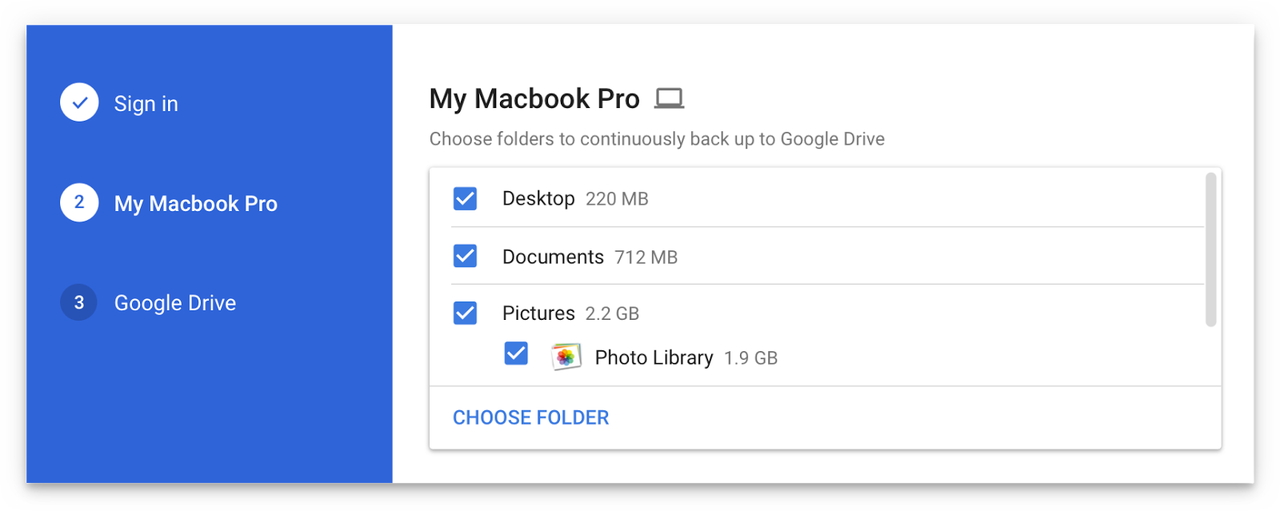Viewport: 1280px width, 511px height.
Task: Disable the Photo Library checkbox
Action: pyautogui.click(x=516, y=353)
